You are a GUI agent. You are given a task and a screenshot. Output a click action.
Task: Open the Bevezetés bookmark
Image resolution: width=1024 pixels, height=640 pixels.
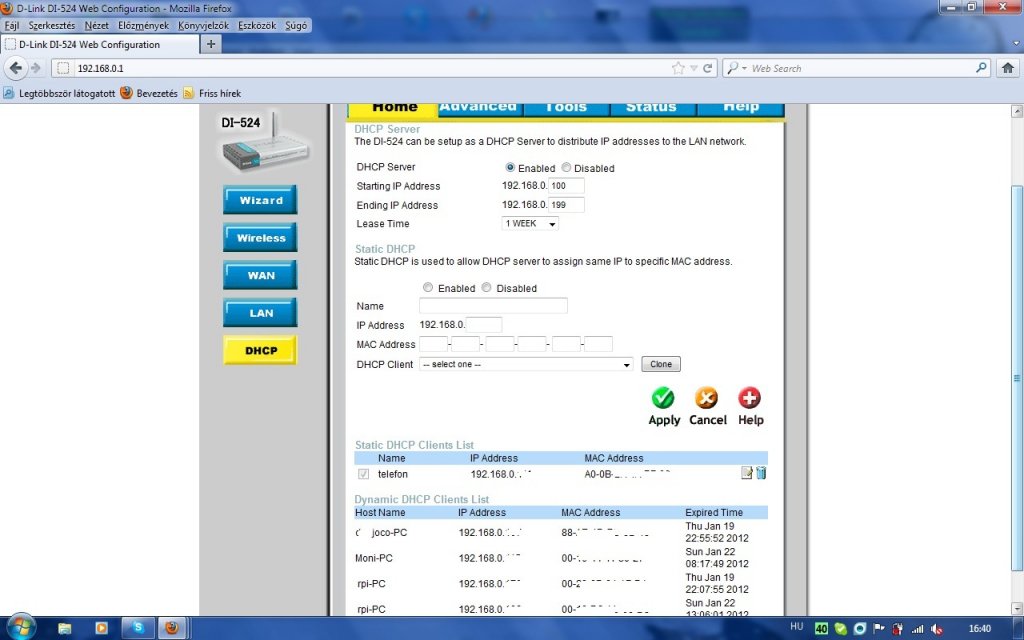(x=149, y=93)
